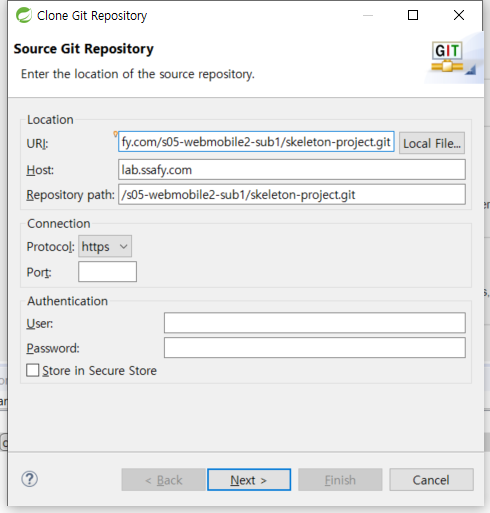Click the URI content assist lightbulb icon

[115, 134]
